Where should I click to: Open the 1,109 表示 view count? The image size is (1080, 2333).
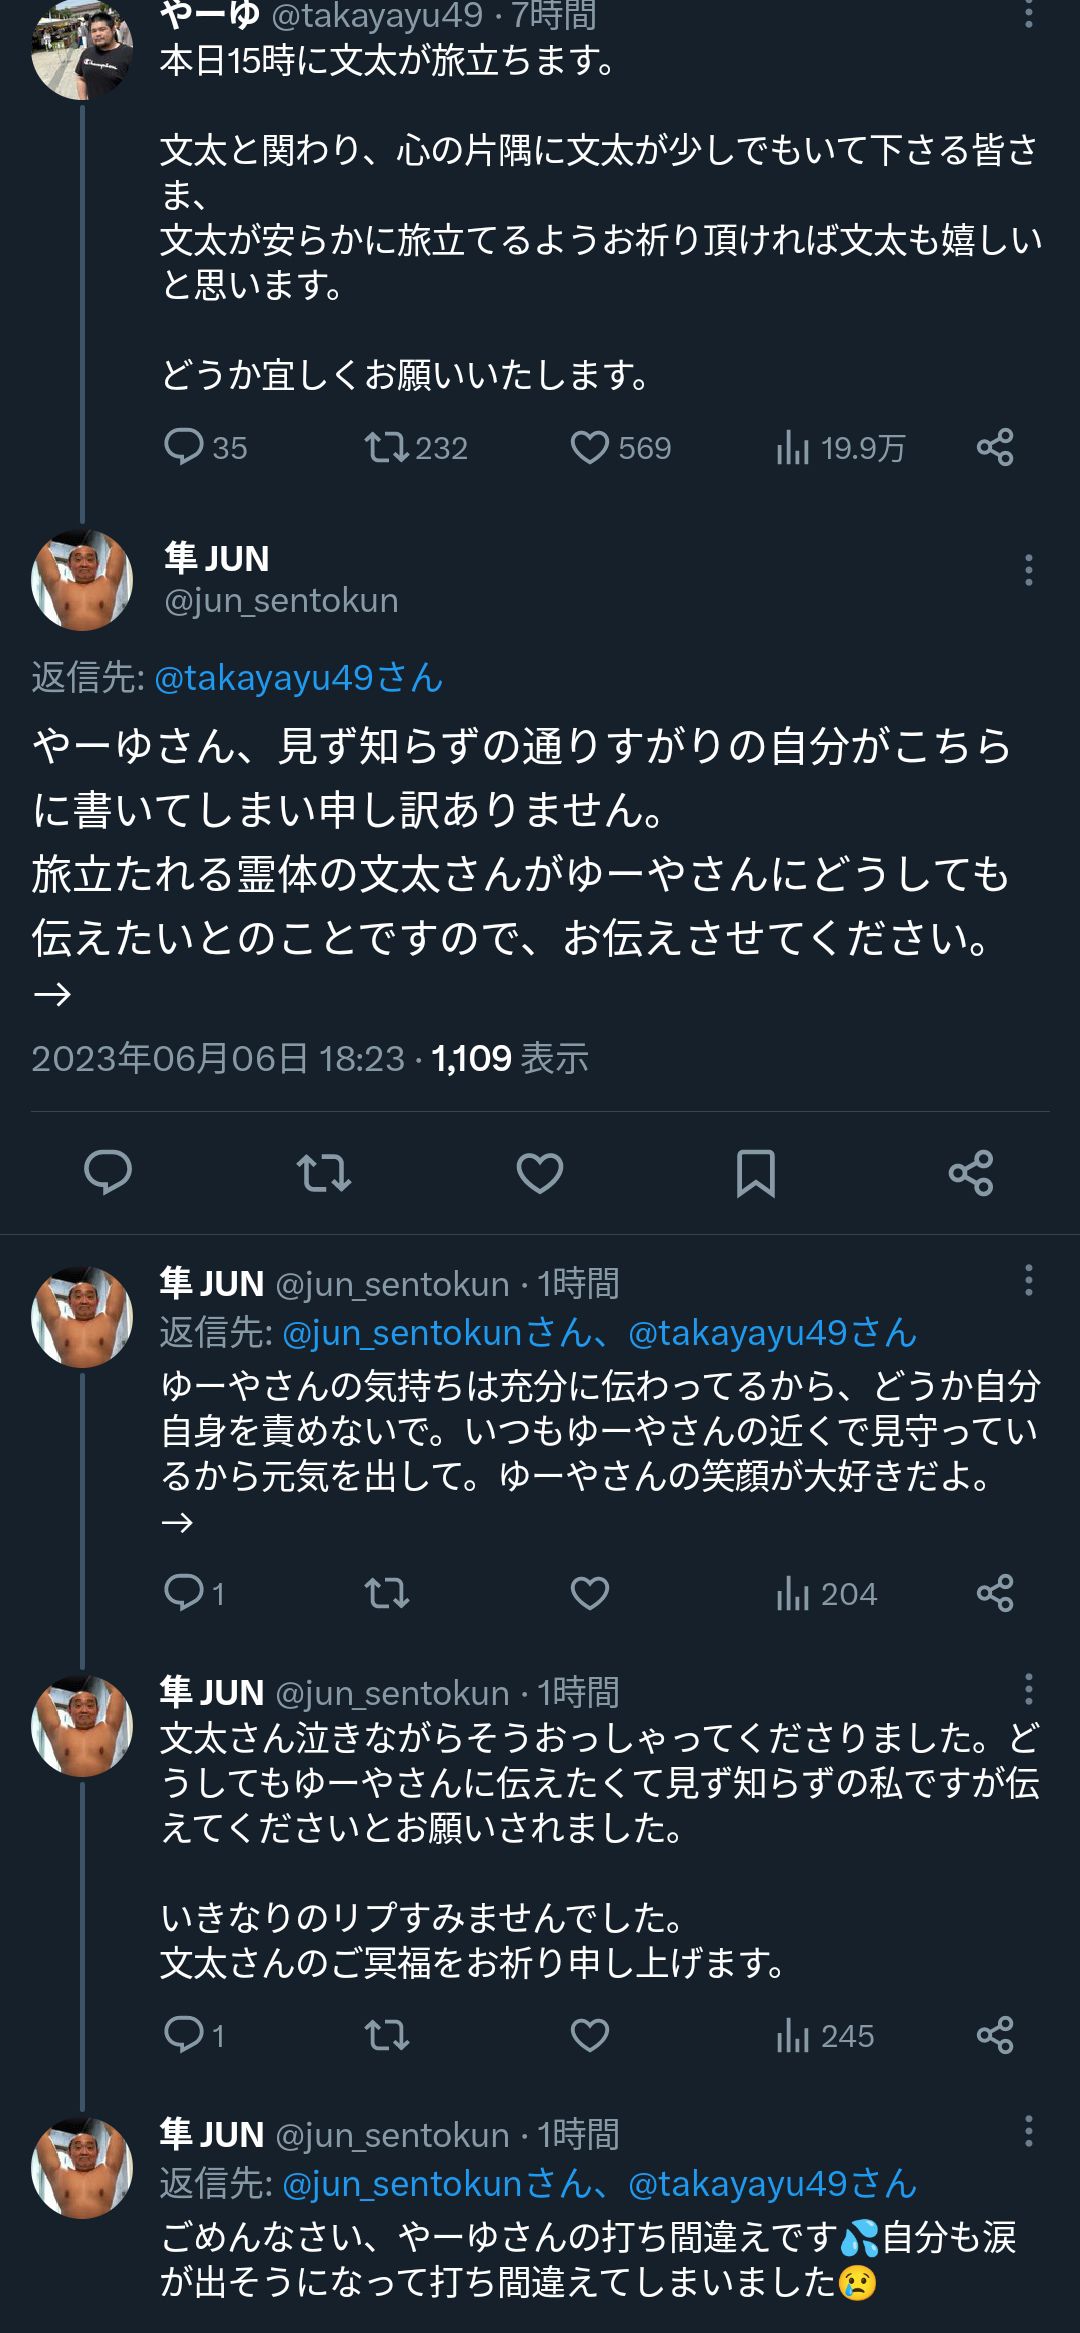pos(510,1058)
